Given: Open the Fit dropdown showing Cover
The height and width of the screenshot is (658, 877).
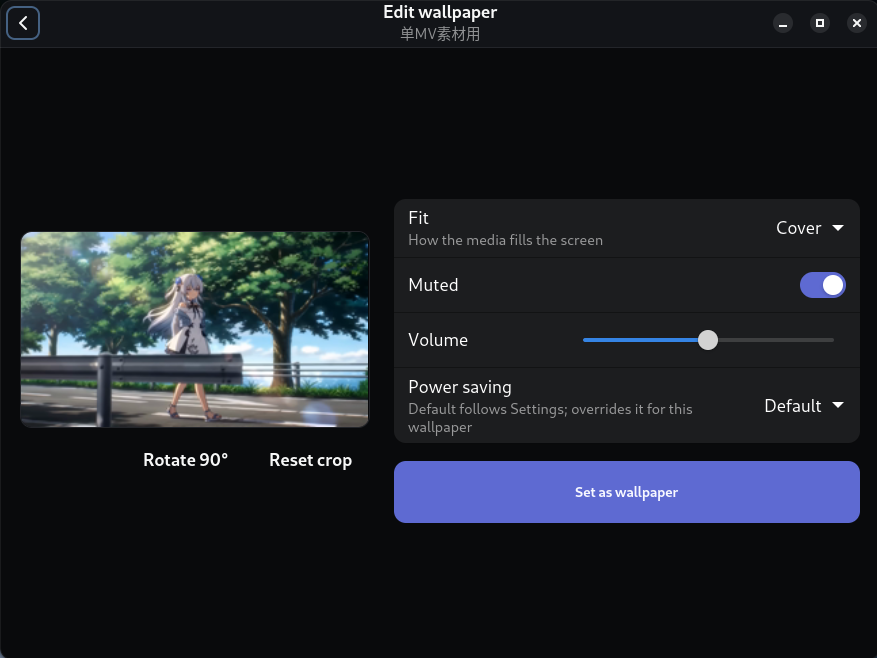Looking at the screenshot, I should tap(810, 228).
